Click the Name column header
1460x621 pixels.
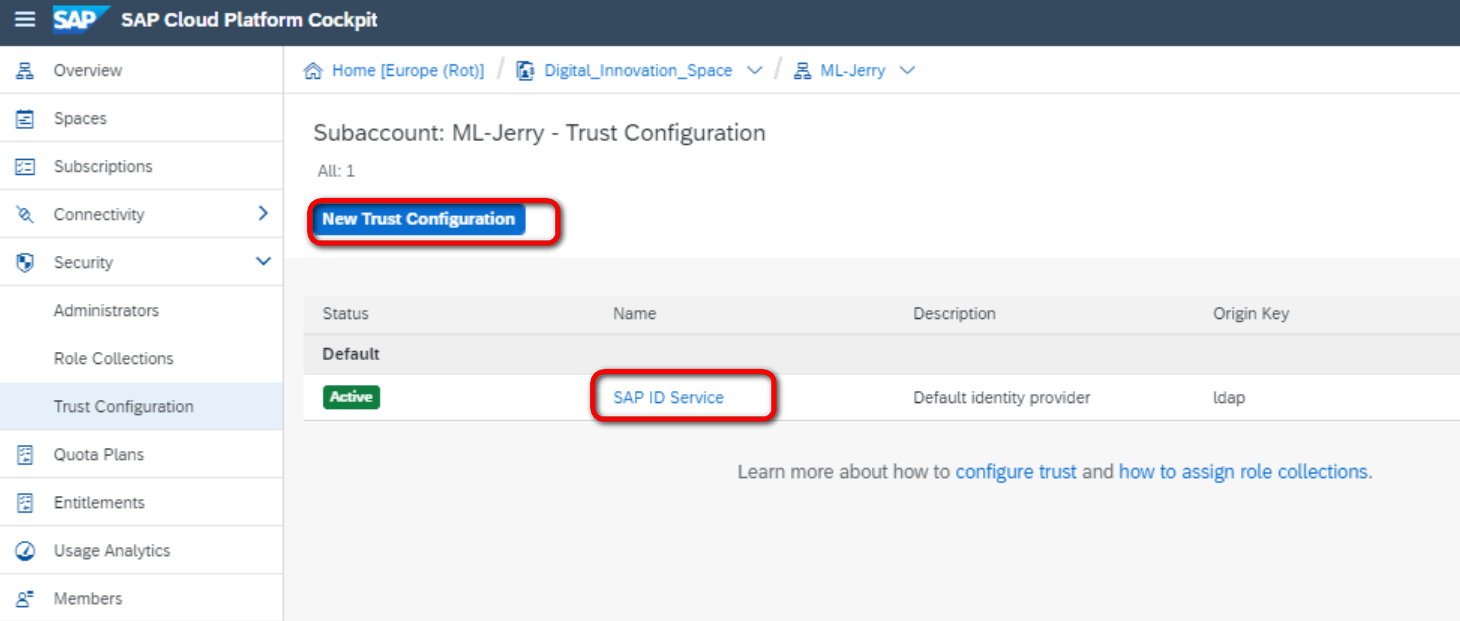(634, 314)
